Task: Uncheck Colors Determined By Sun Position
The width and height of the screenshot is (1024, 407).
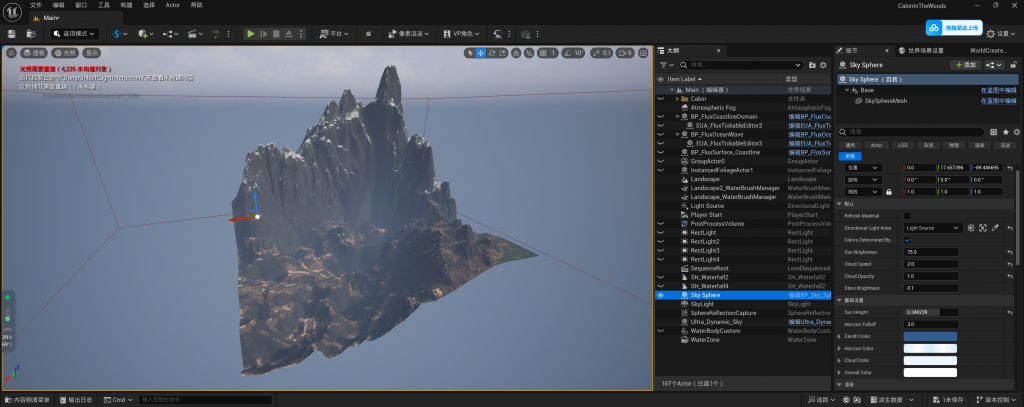Action: 907,240
